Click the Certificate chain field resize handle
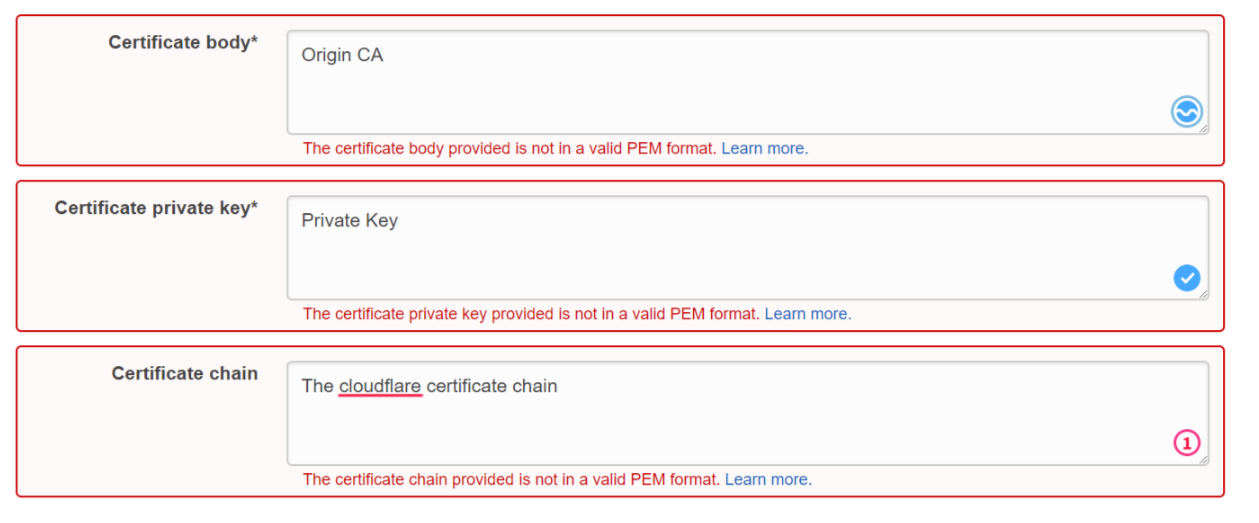This screenshot has width=1259, height=523. [1203, 460]
